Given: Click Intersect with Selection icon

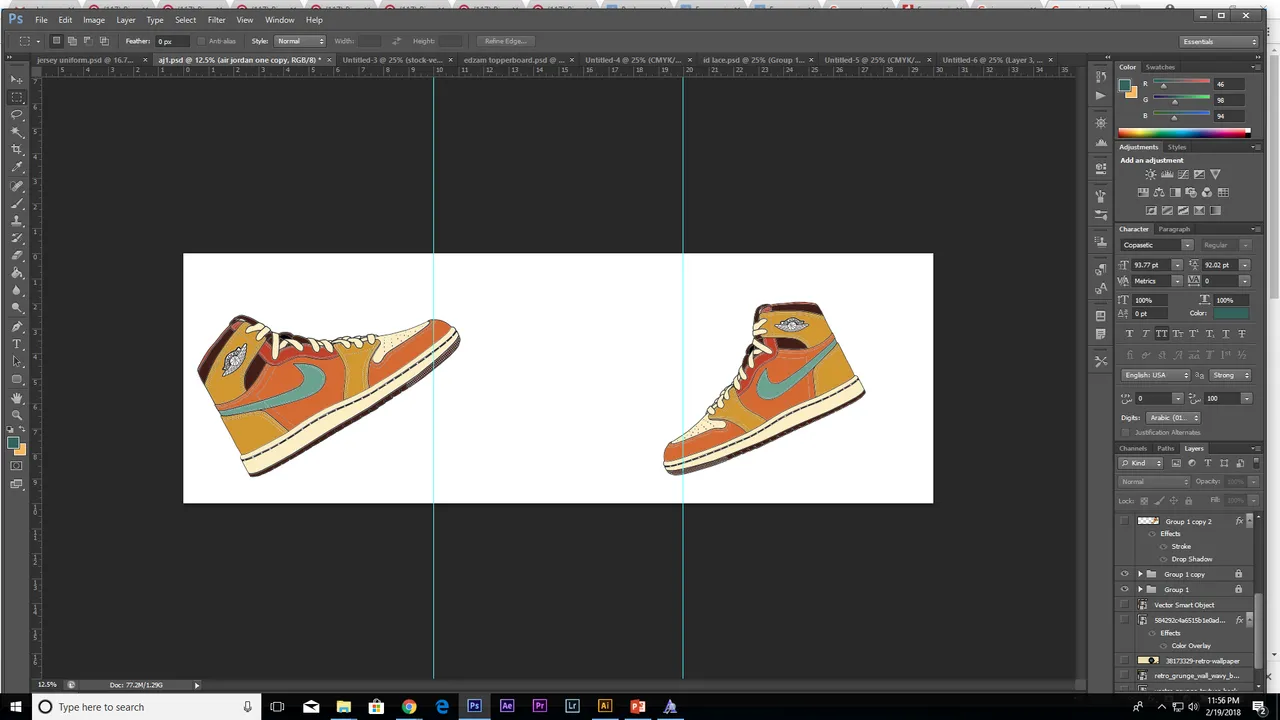Looking at the screenshot, I should pos(104,41).
